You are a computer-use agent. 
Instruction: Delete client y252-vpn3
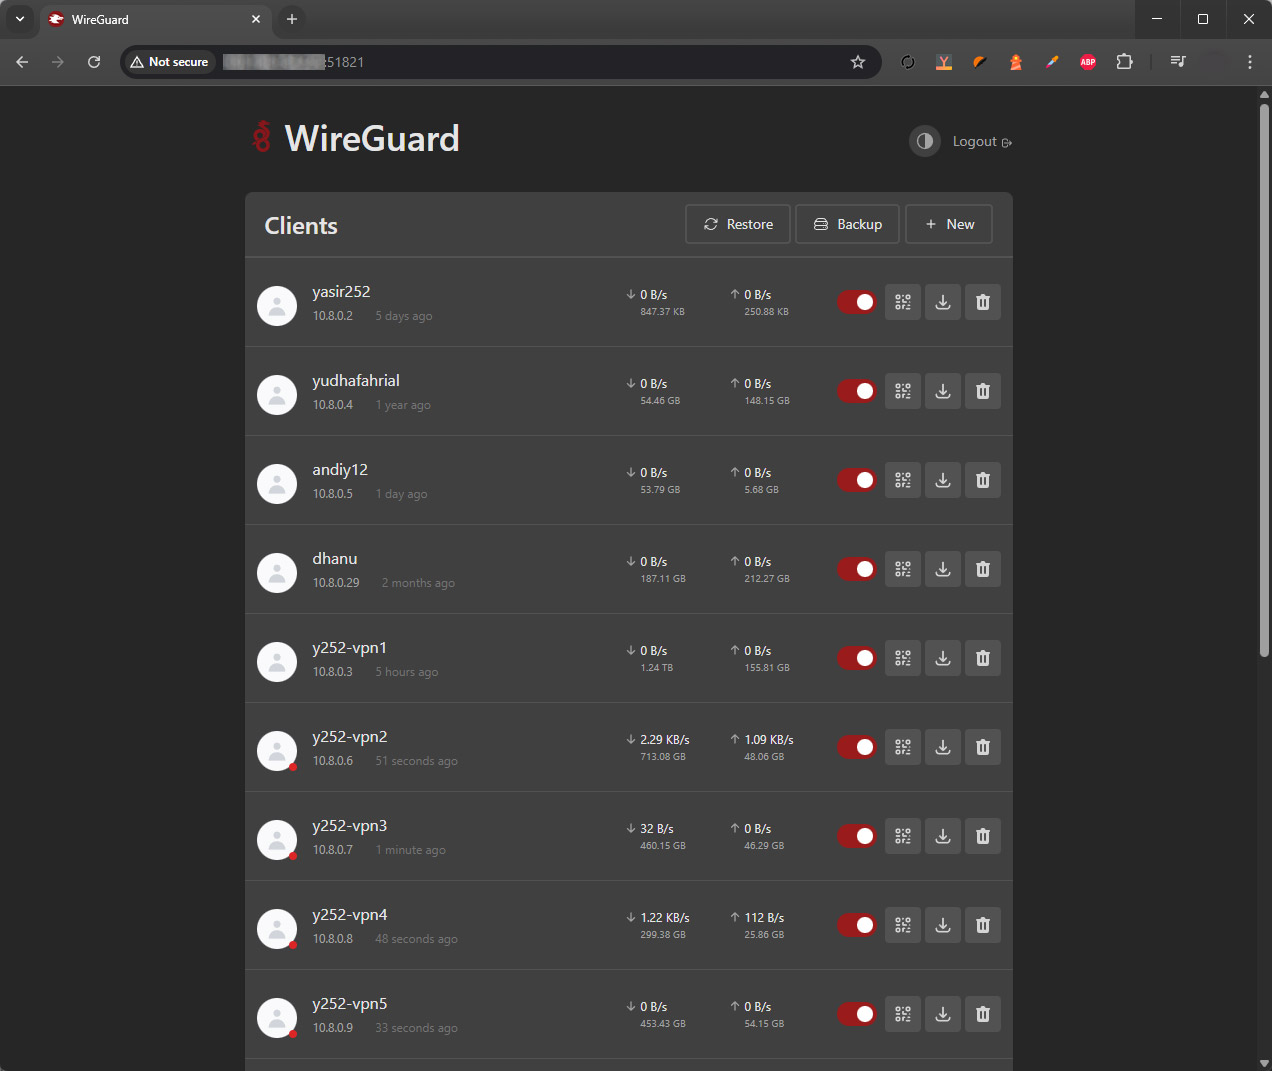[x=983, y=836]
